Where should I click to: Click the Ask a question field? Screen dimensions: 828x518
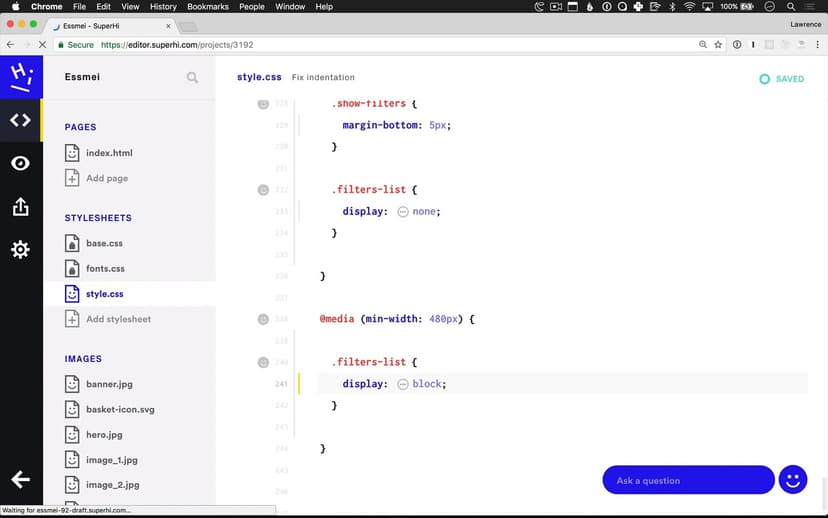(x=688, y=480)
